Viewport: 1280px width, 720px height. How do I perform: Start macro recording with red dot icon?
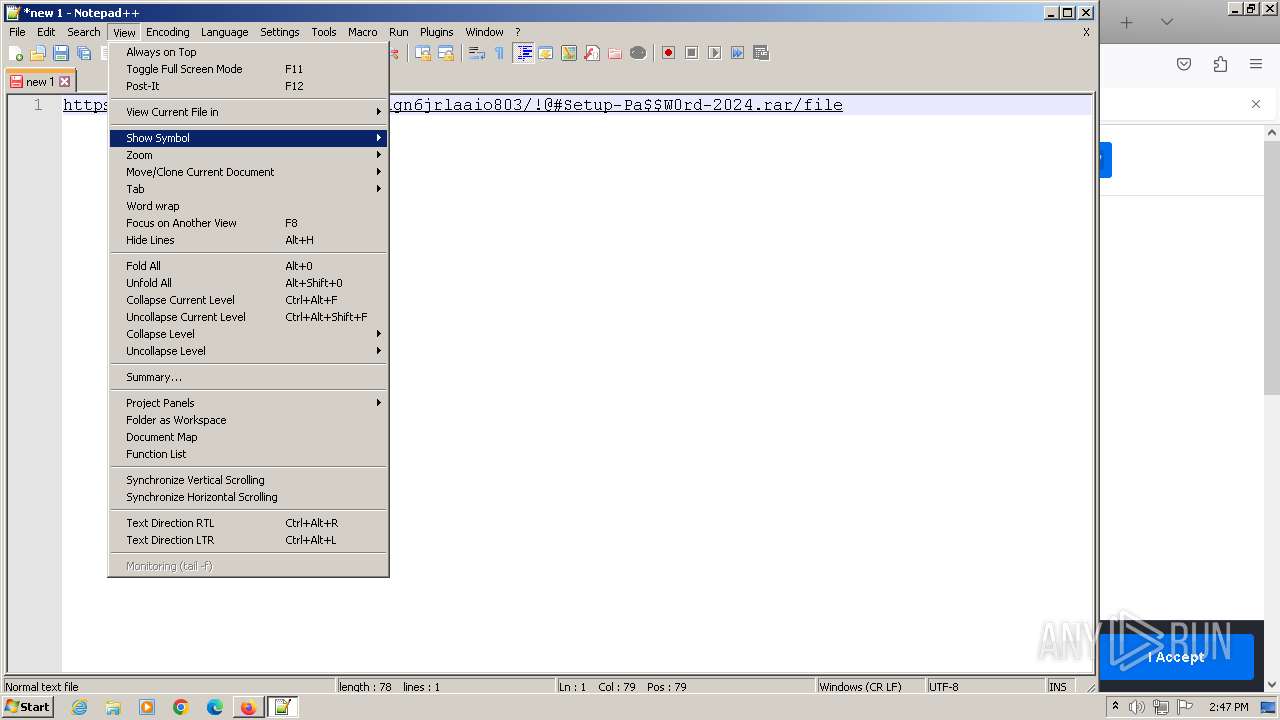668,53
